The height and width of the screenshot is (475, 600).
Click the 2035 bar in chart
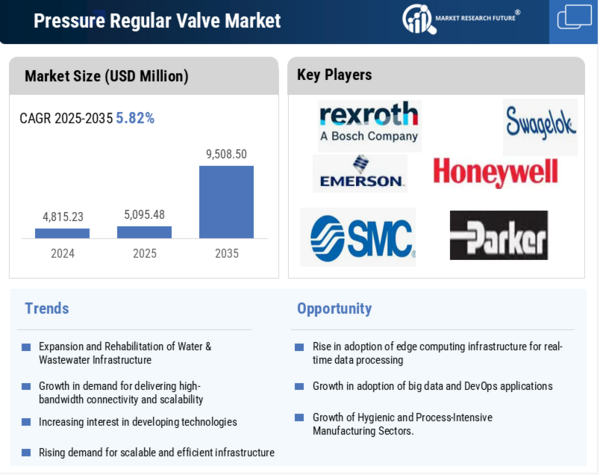click(226, 202)
